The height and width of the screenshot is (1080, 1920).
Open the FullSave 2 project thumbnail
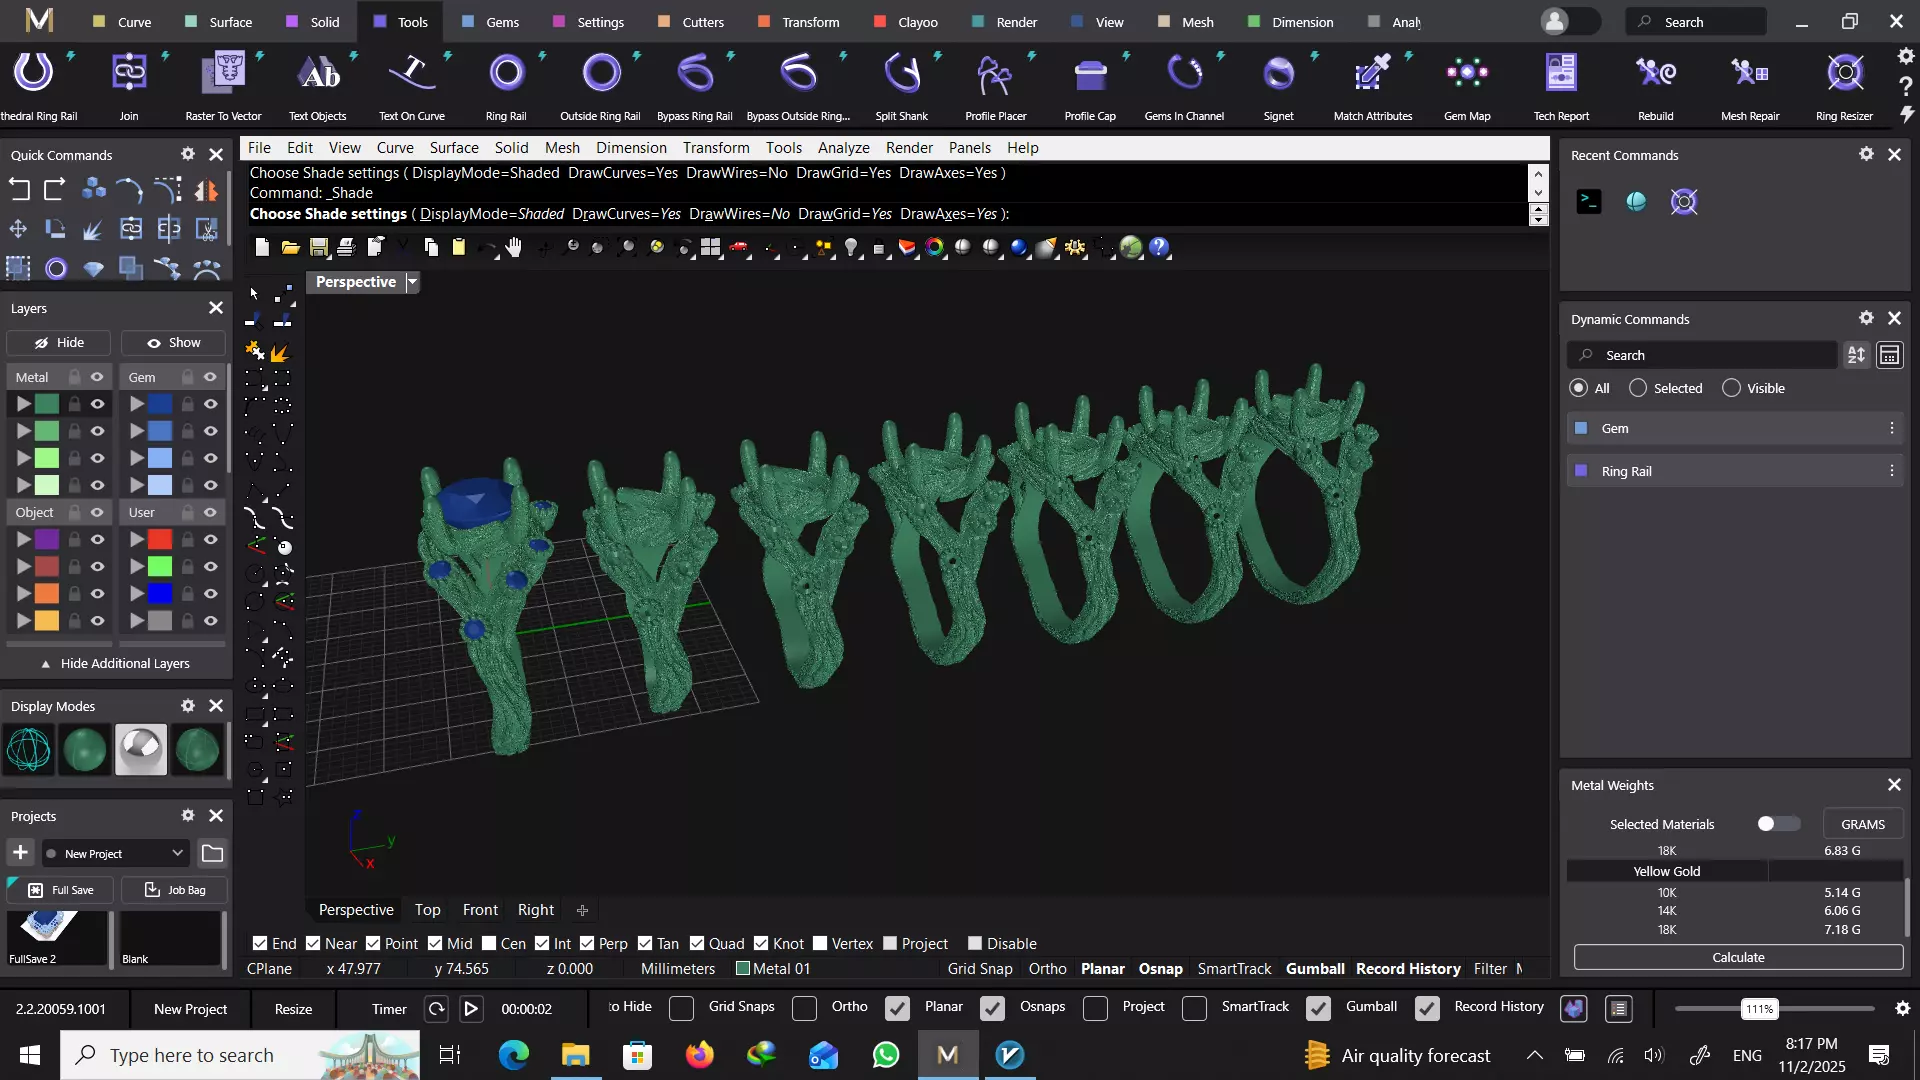(x=56, y=938)
